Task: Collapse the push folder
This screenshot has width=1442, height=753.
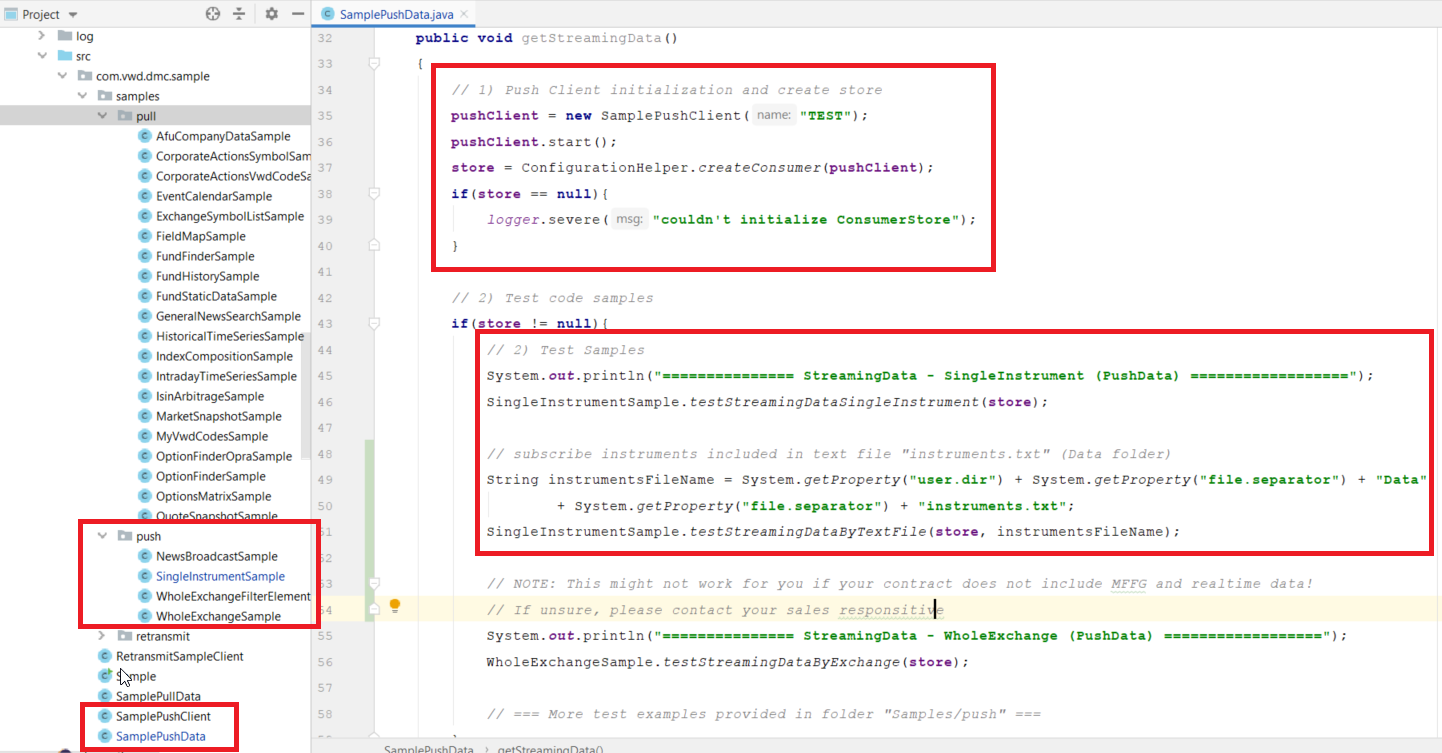Action: tap(102, 536)
